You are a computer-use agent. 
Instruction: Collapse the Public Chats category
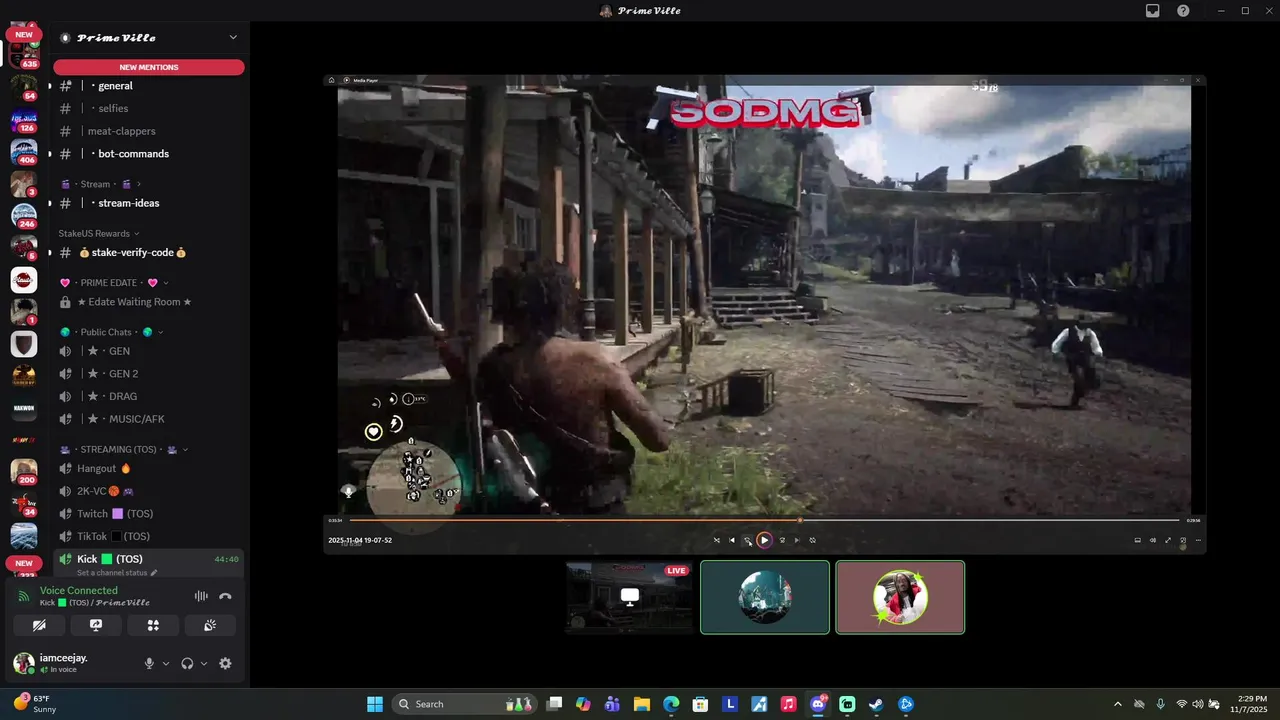click(x=111, y=332)
